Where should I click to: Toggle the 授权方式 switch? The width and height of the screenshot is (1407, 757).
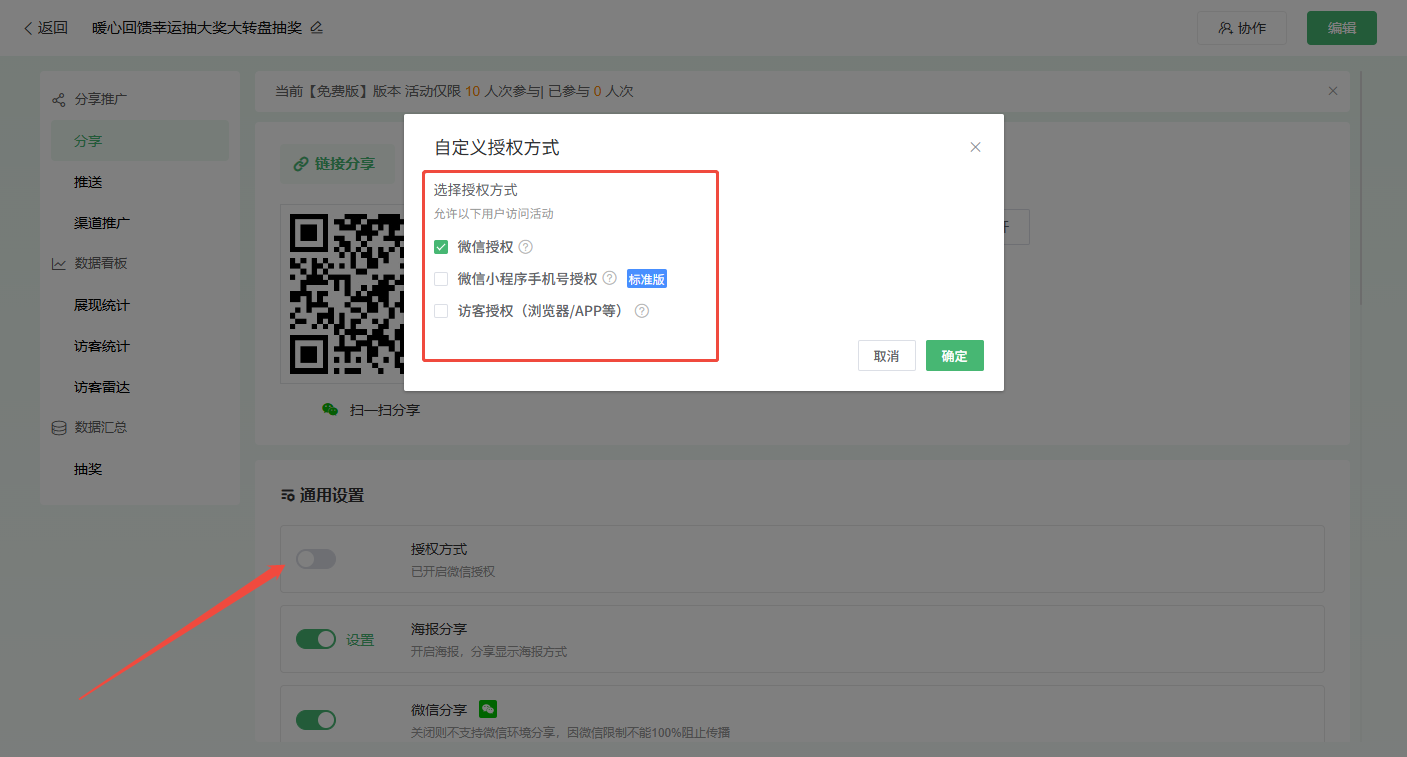point(316,559)
